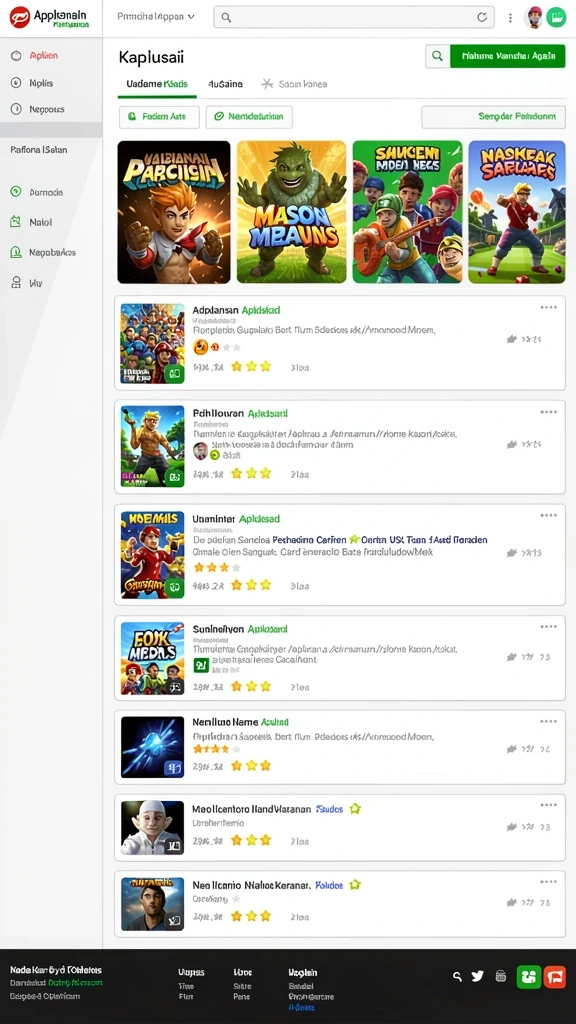The width and height of the screenshot is (576, 1024).
Task: Open three-dot options for Uraminter item
Action: 549,515
